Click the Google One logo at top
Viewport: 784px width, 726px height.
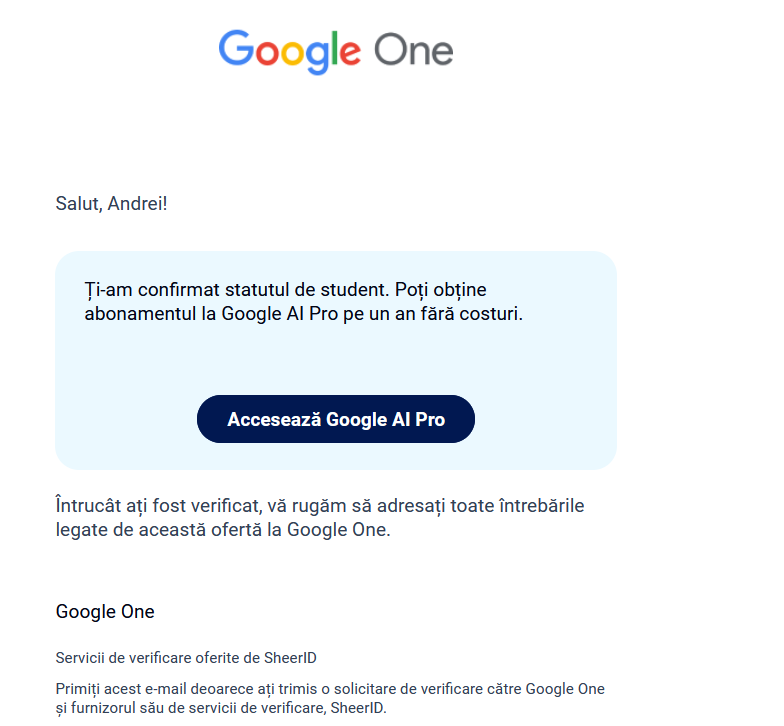(336, 52)
